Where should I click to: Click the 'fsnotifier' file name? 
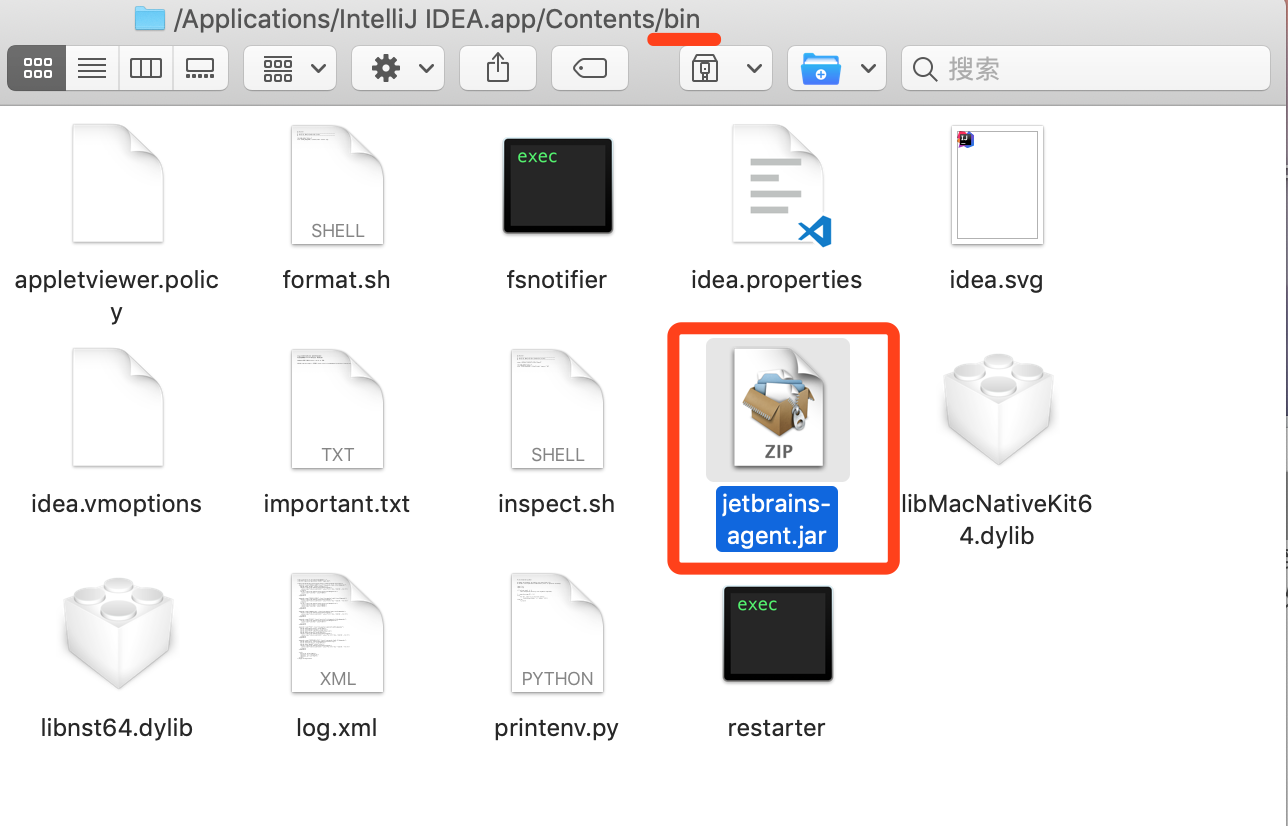556,280
